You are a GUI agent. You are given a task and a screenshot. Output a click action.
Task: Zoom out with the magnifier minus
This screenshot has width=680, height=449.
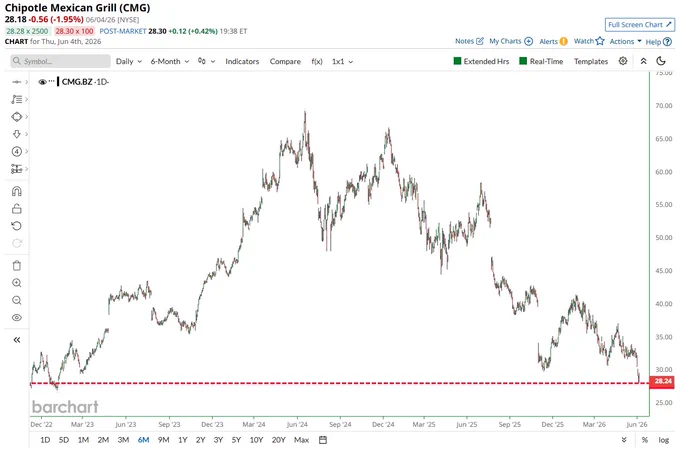tap(16, 300)
